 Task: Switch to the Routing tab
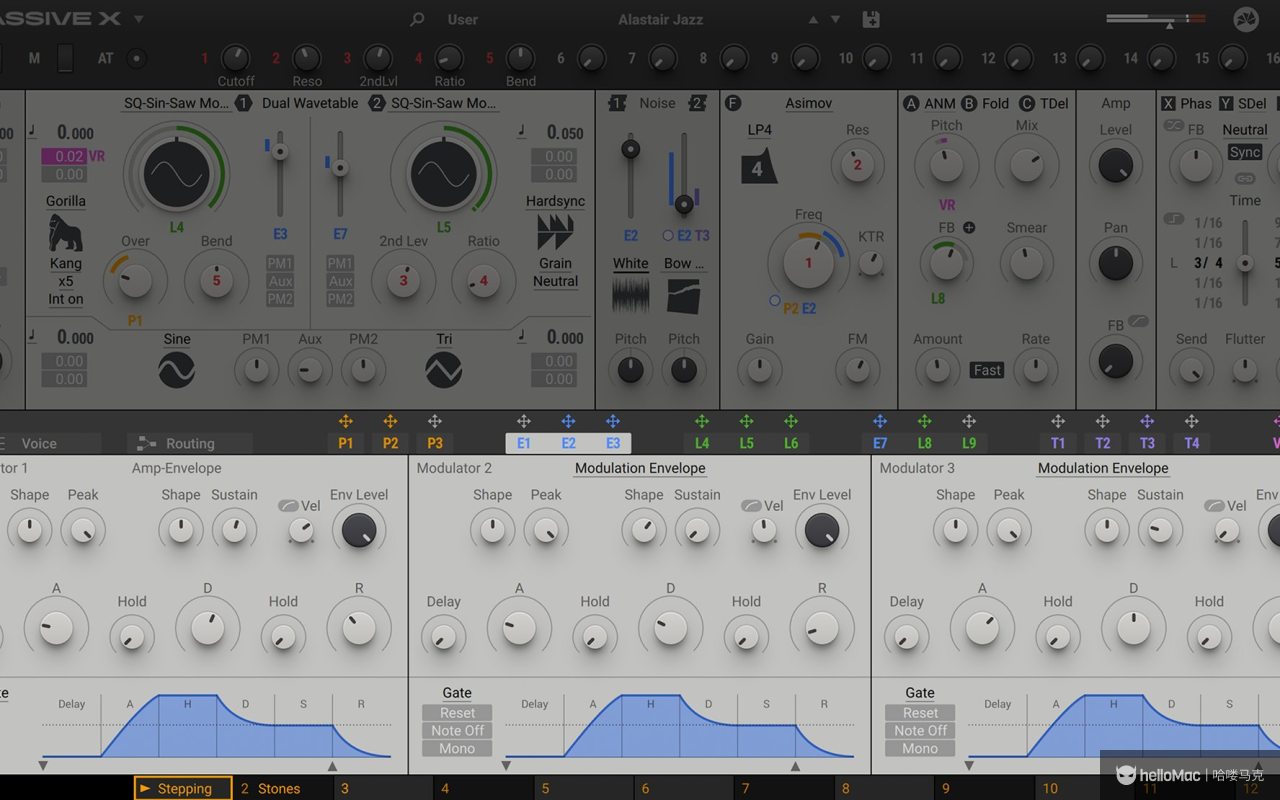190,443
